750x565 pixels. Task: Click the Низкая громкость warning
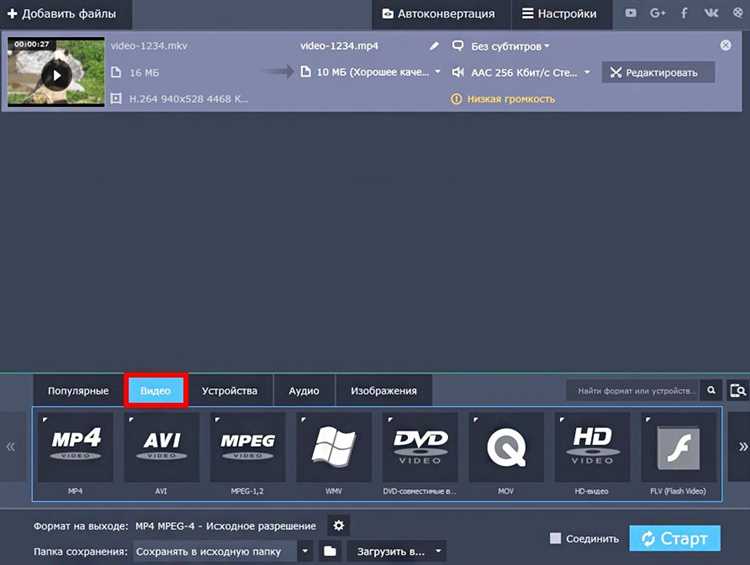(503, 99)
